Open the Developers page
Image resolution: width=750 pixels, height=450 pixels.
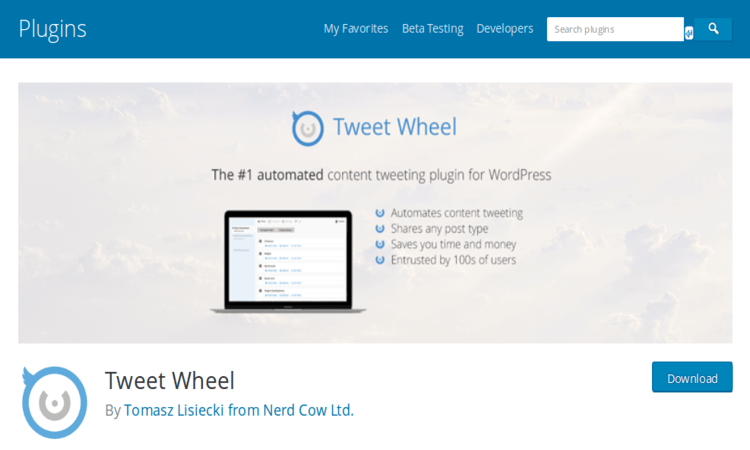coord(505,29)
